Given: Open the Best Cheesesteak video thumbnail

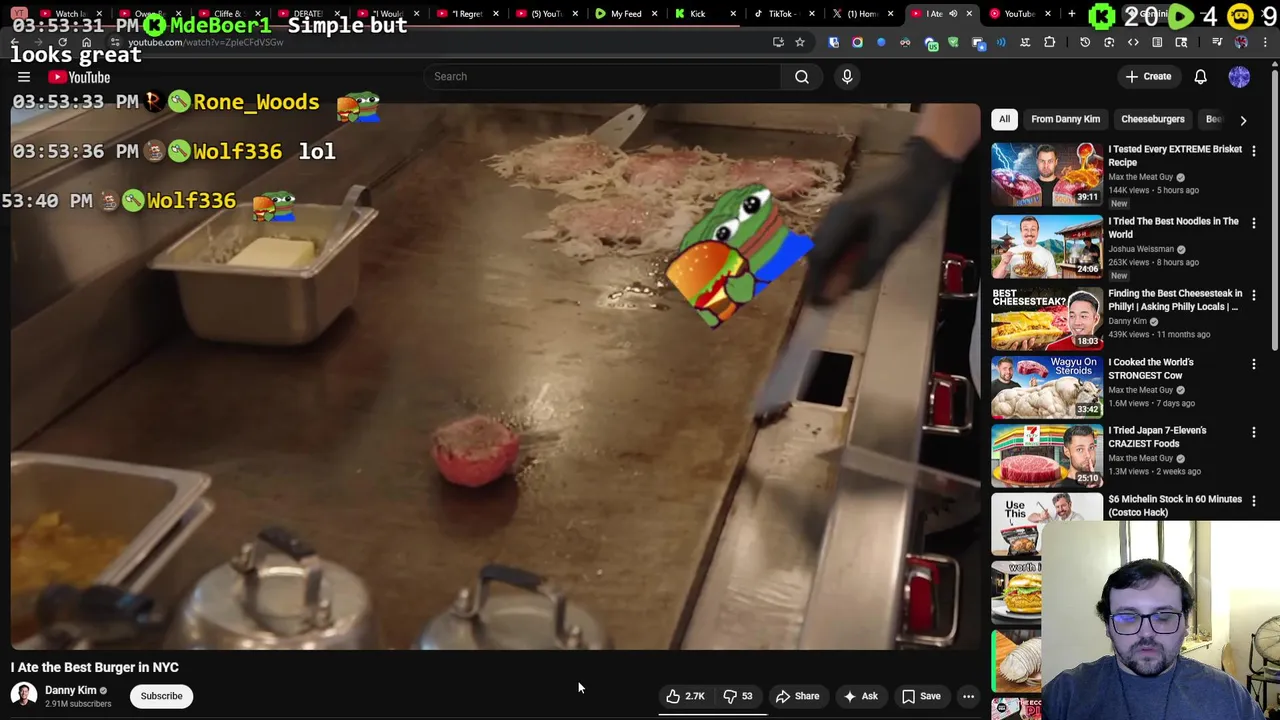Looking at the screenshot, I should click(x=1047, y=318).
